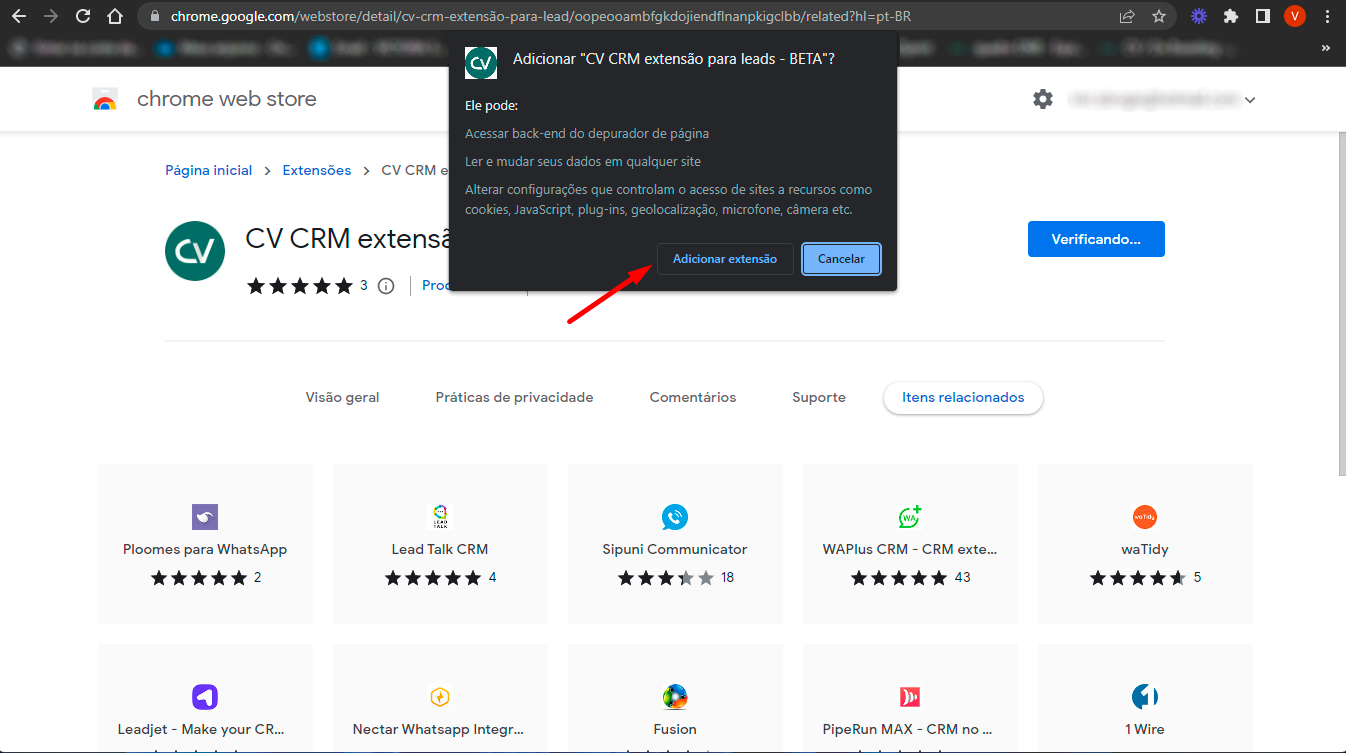
Task: Open Sipuni Communicator title text
Action: pos(675,549)
